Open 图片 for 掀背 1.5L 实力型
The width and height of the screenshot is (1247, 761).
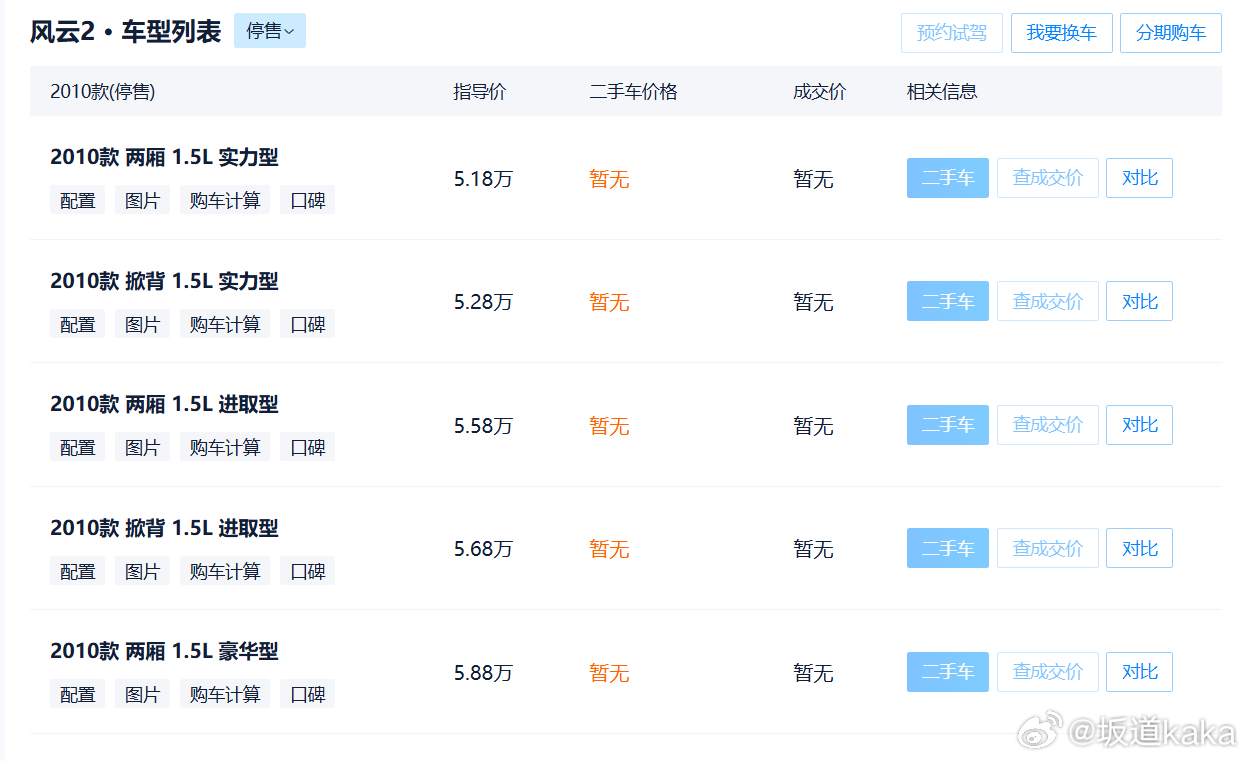pyautogui.click(x=142, y=324)
